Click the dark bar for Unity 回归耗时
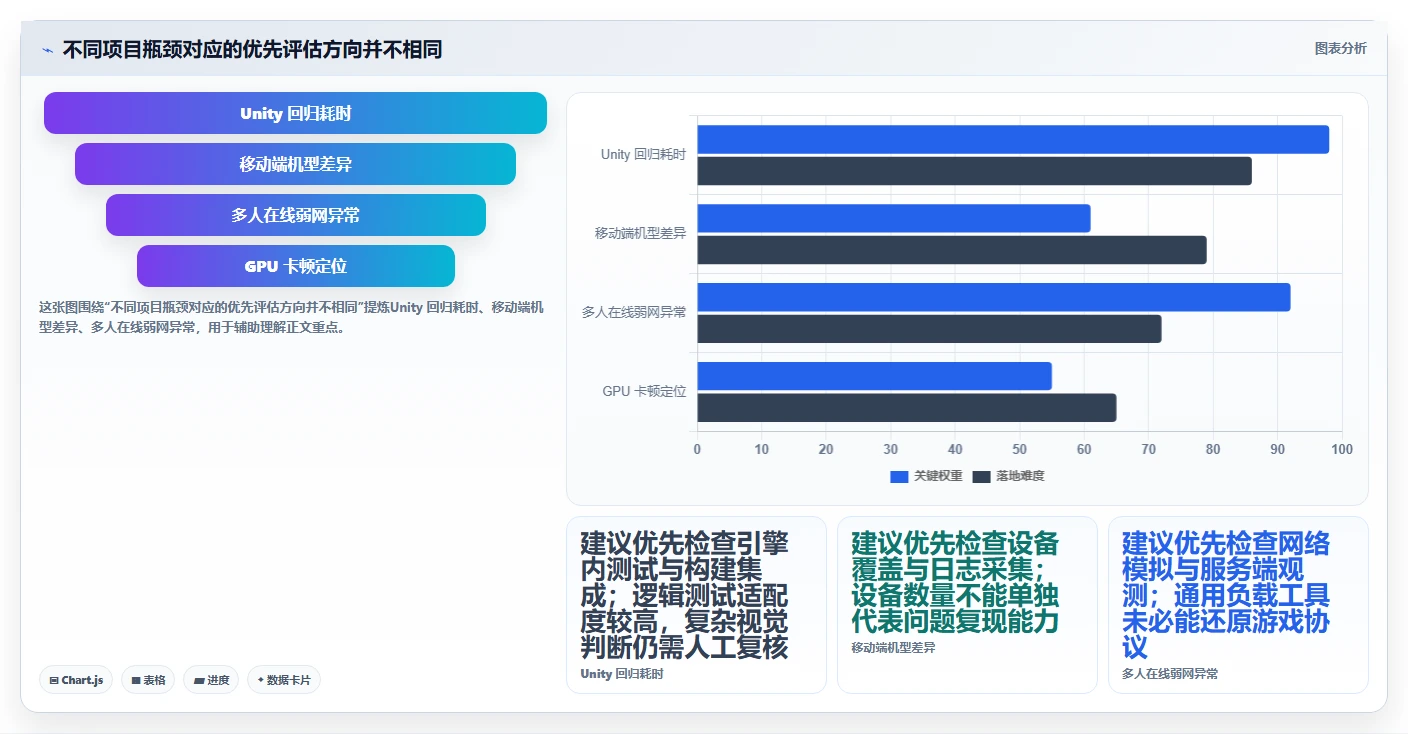The width and height of the screenshot is (1408, 734). point(974,171)
